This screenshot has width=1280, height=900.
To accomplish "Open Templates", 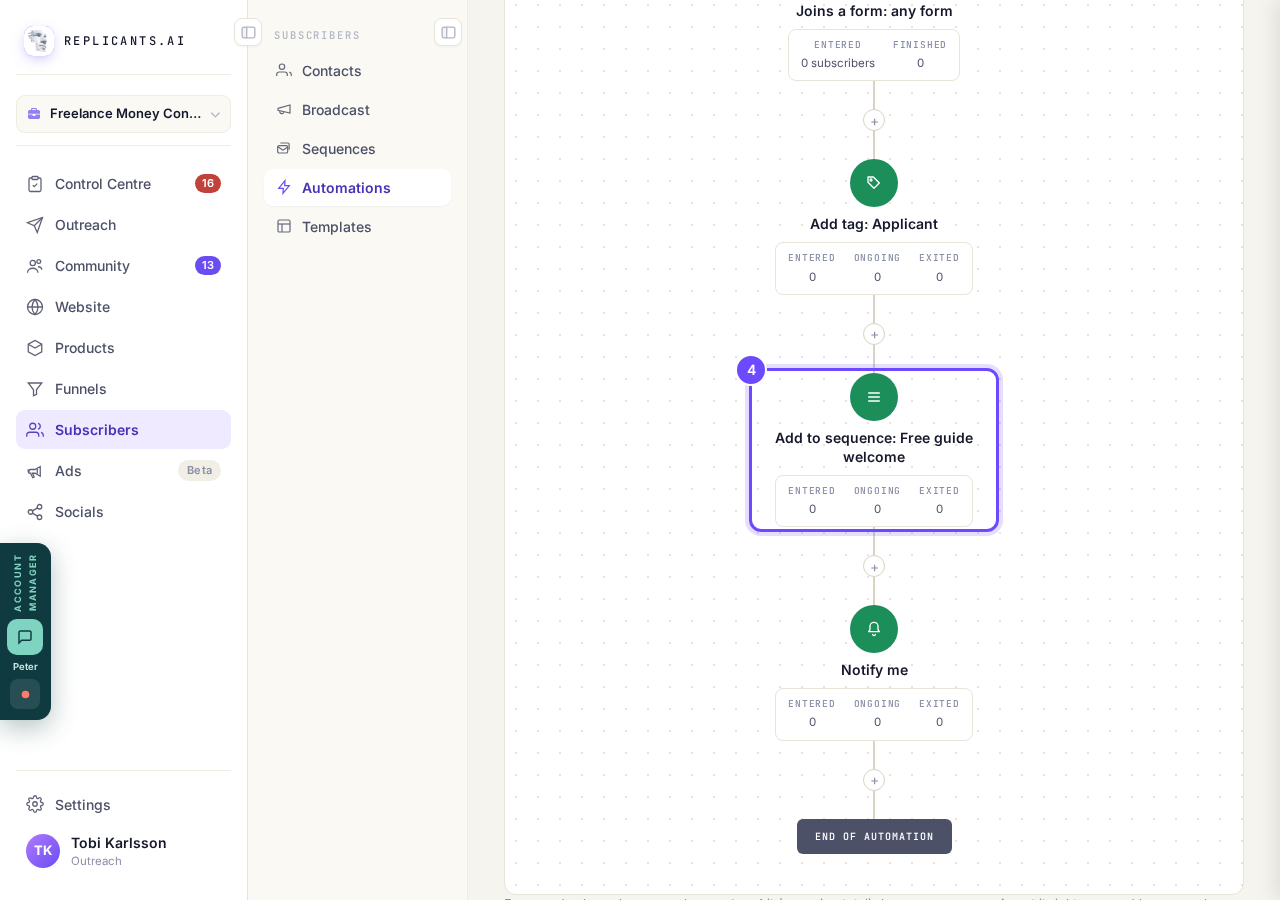I will 357,227.
